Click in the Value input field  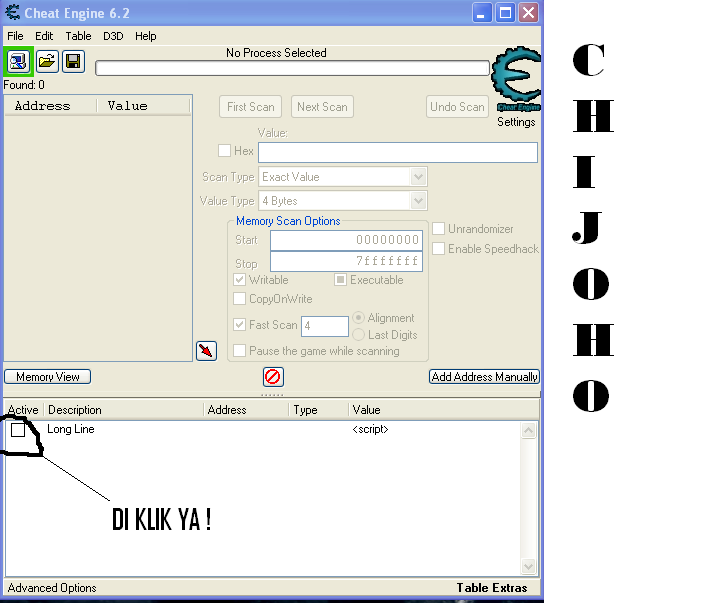pos(398,152)
